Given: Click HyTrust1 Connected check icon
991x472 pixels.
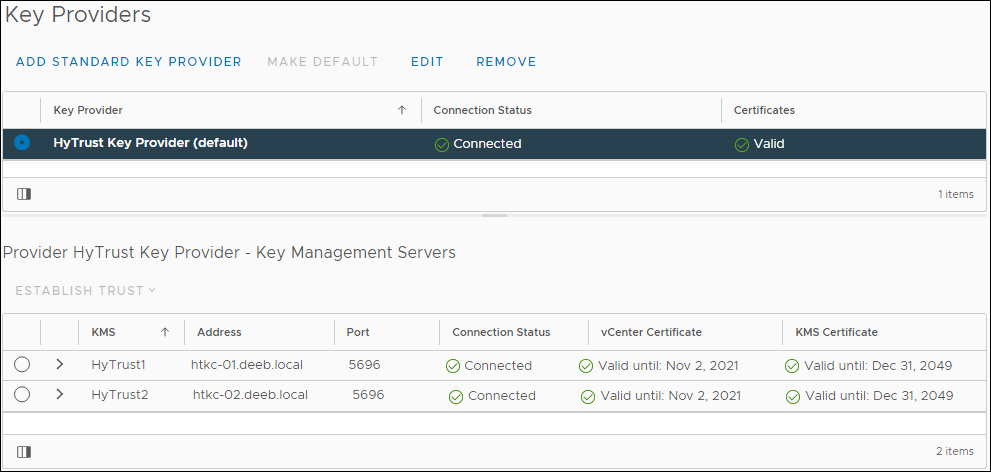Looking at the screenshot, I should 453,366.
